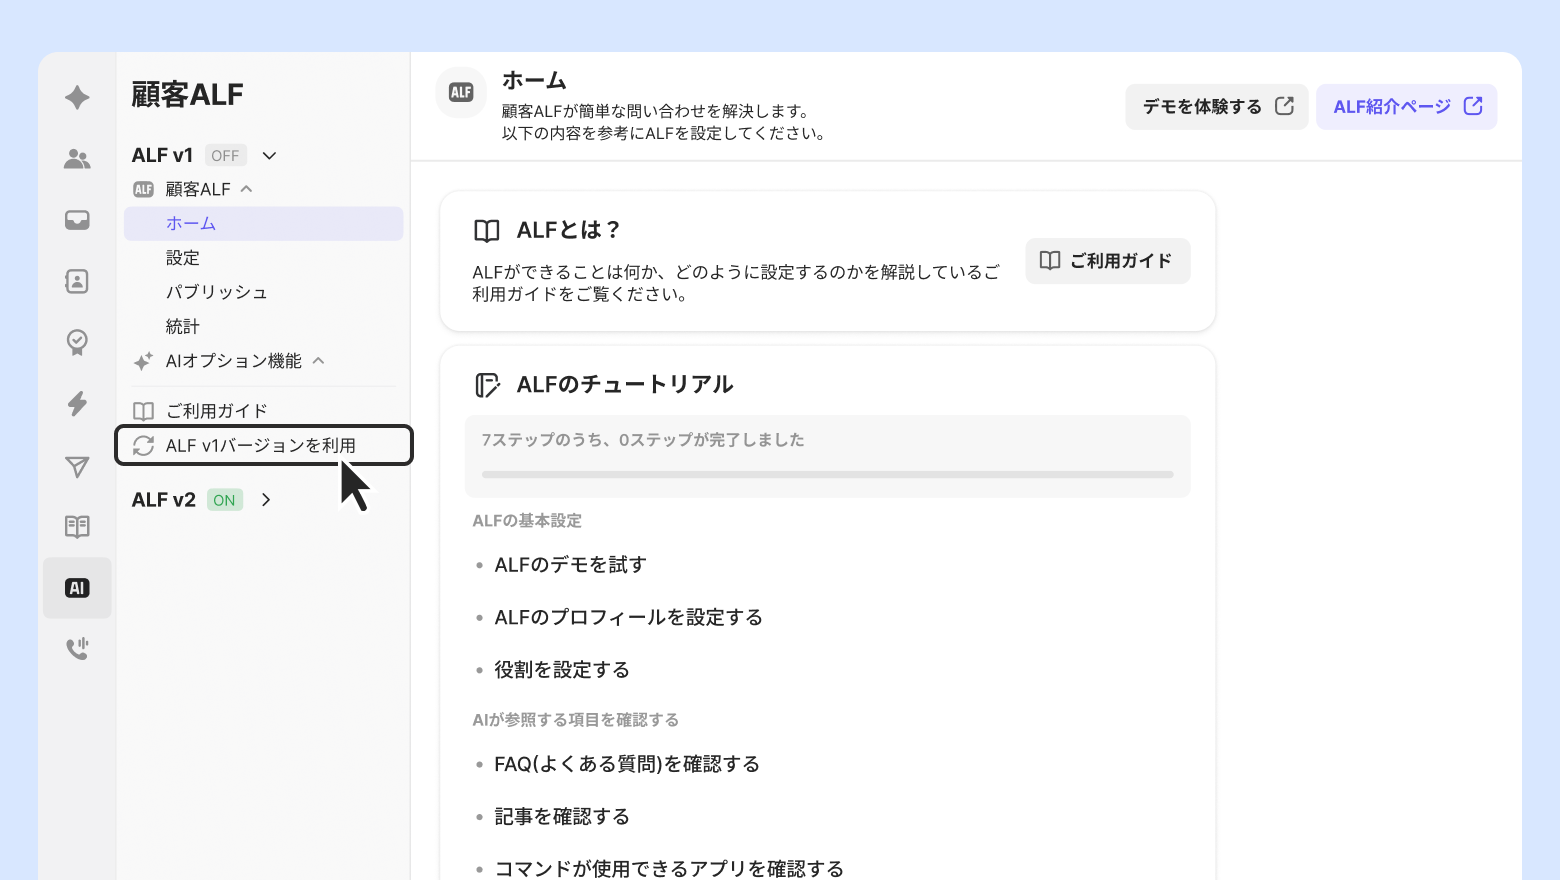Open the phone call icon in sidebar
1560x880 pixels.
coord(77,649)
